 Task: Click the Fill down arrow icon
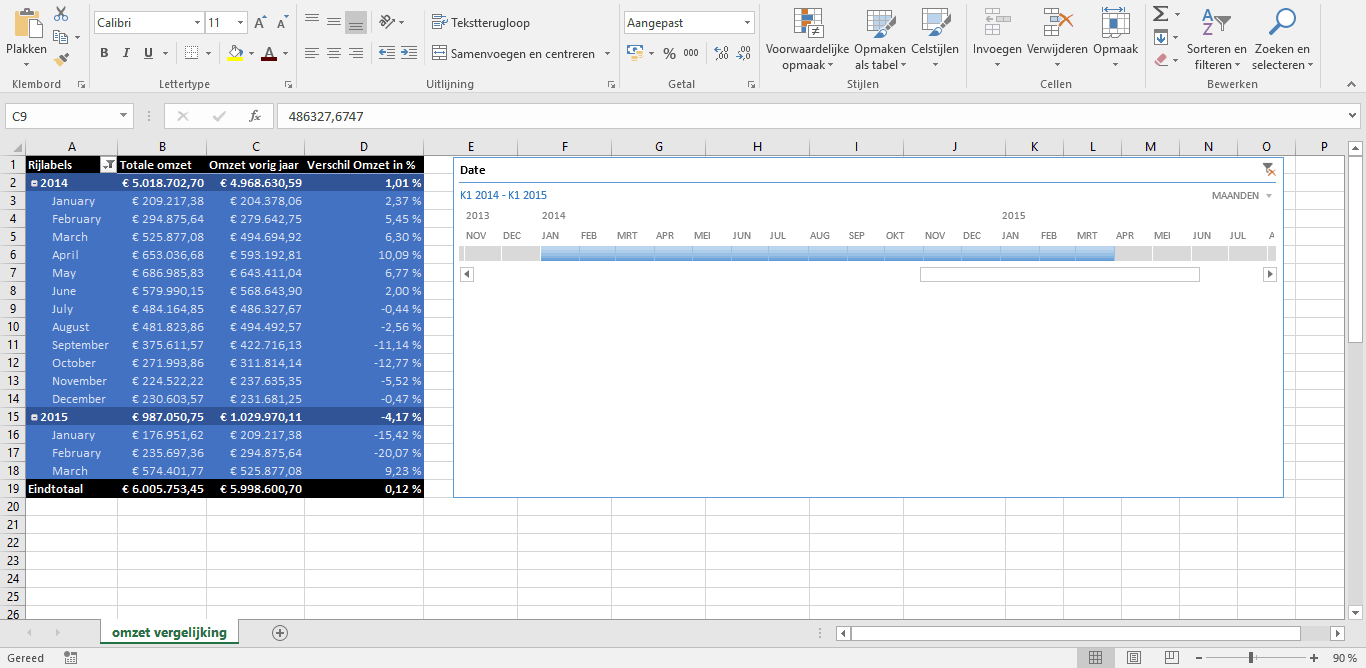1160,37
